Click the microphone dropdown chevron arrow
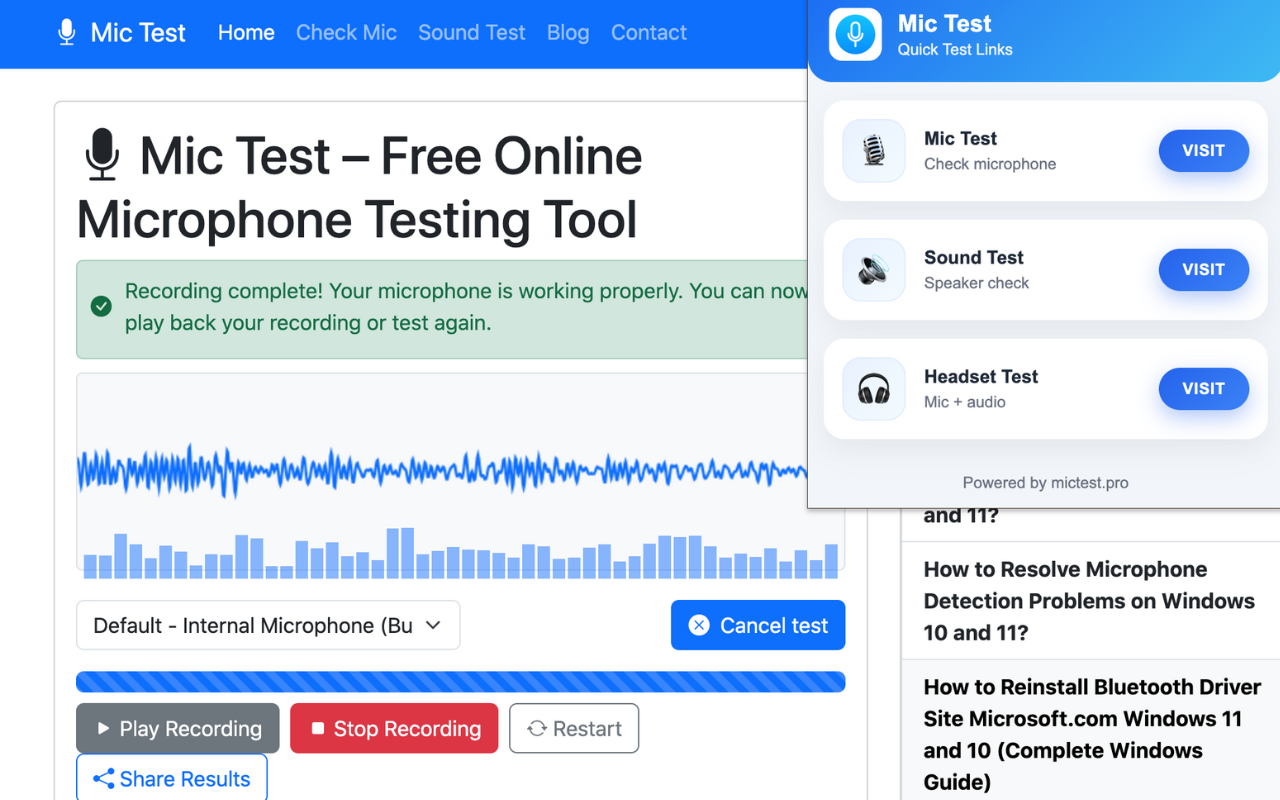Image resolution: width=1280 pixels, height=800 pixels. 433,625
